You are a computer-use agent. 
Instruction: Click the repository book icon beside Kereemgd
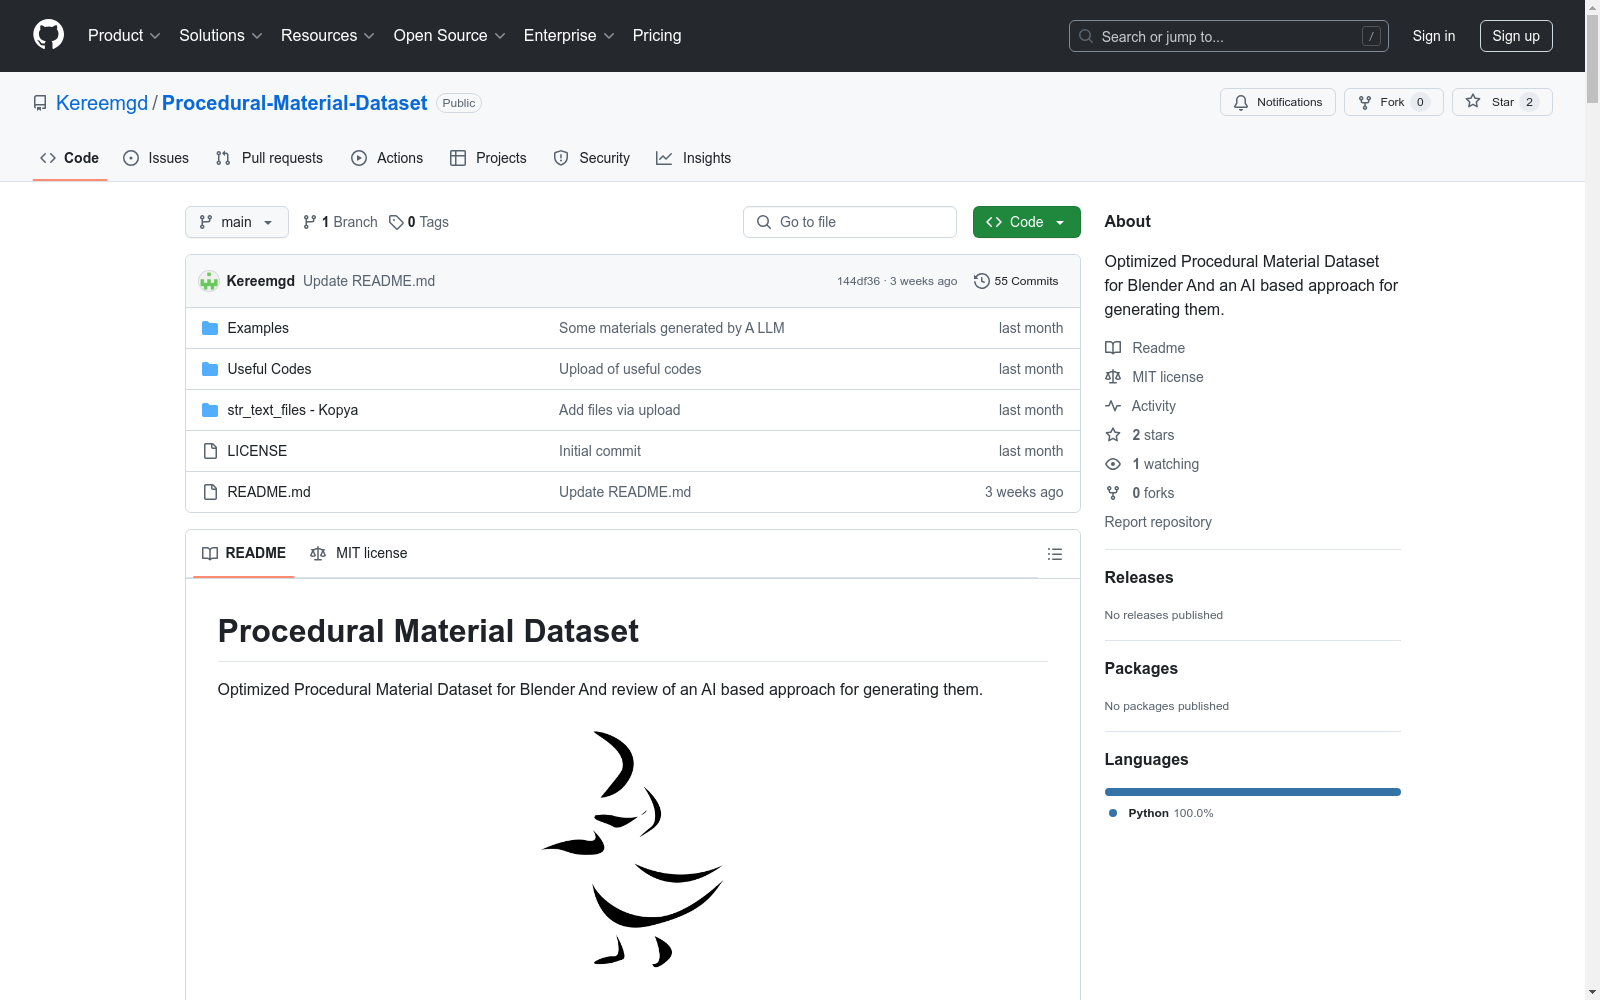[40, 103]
